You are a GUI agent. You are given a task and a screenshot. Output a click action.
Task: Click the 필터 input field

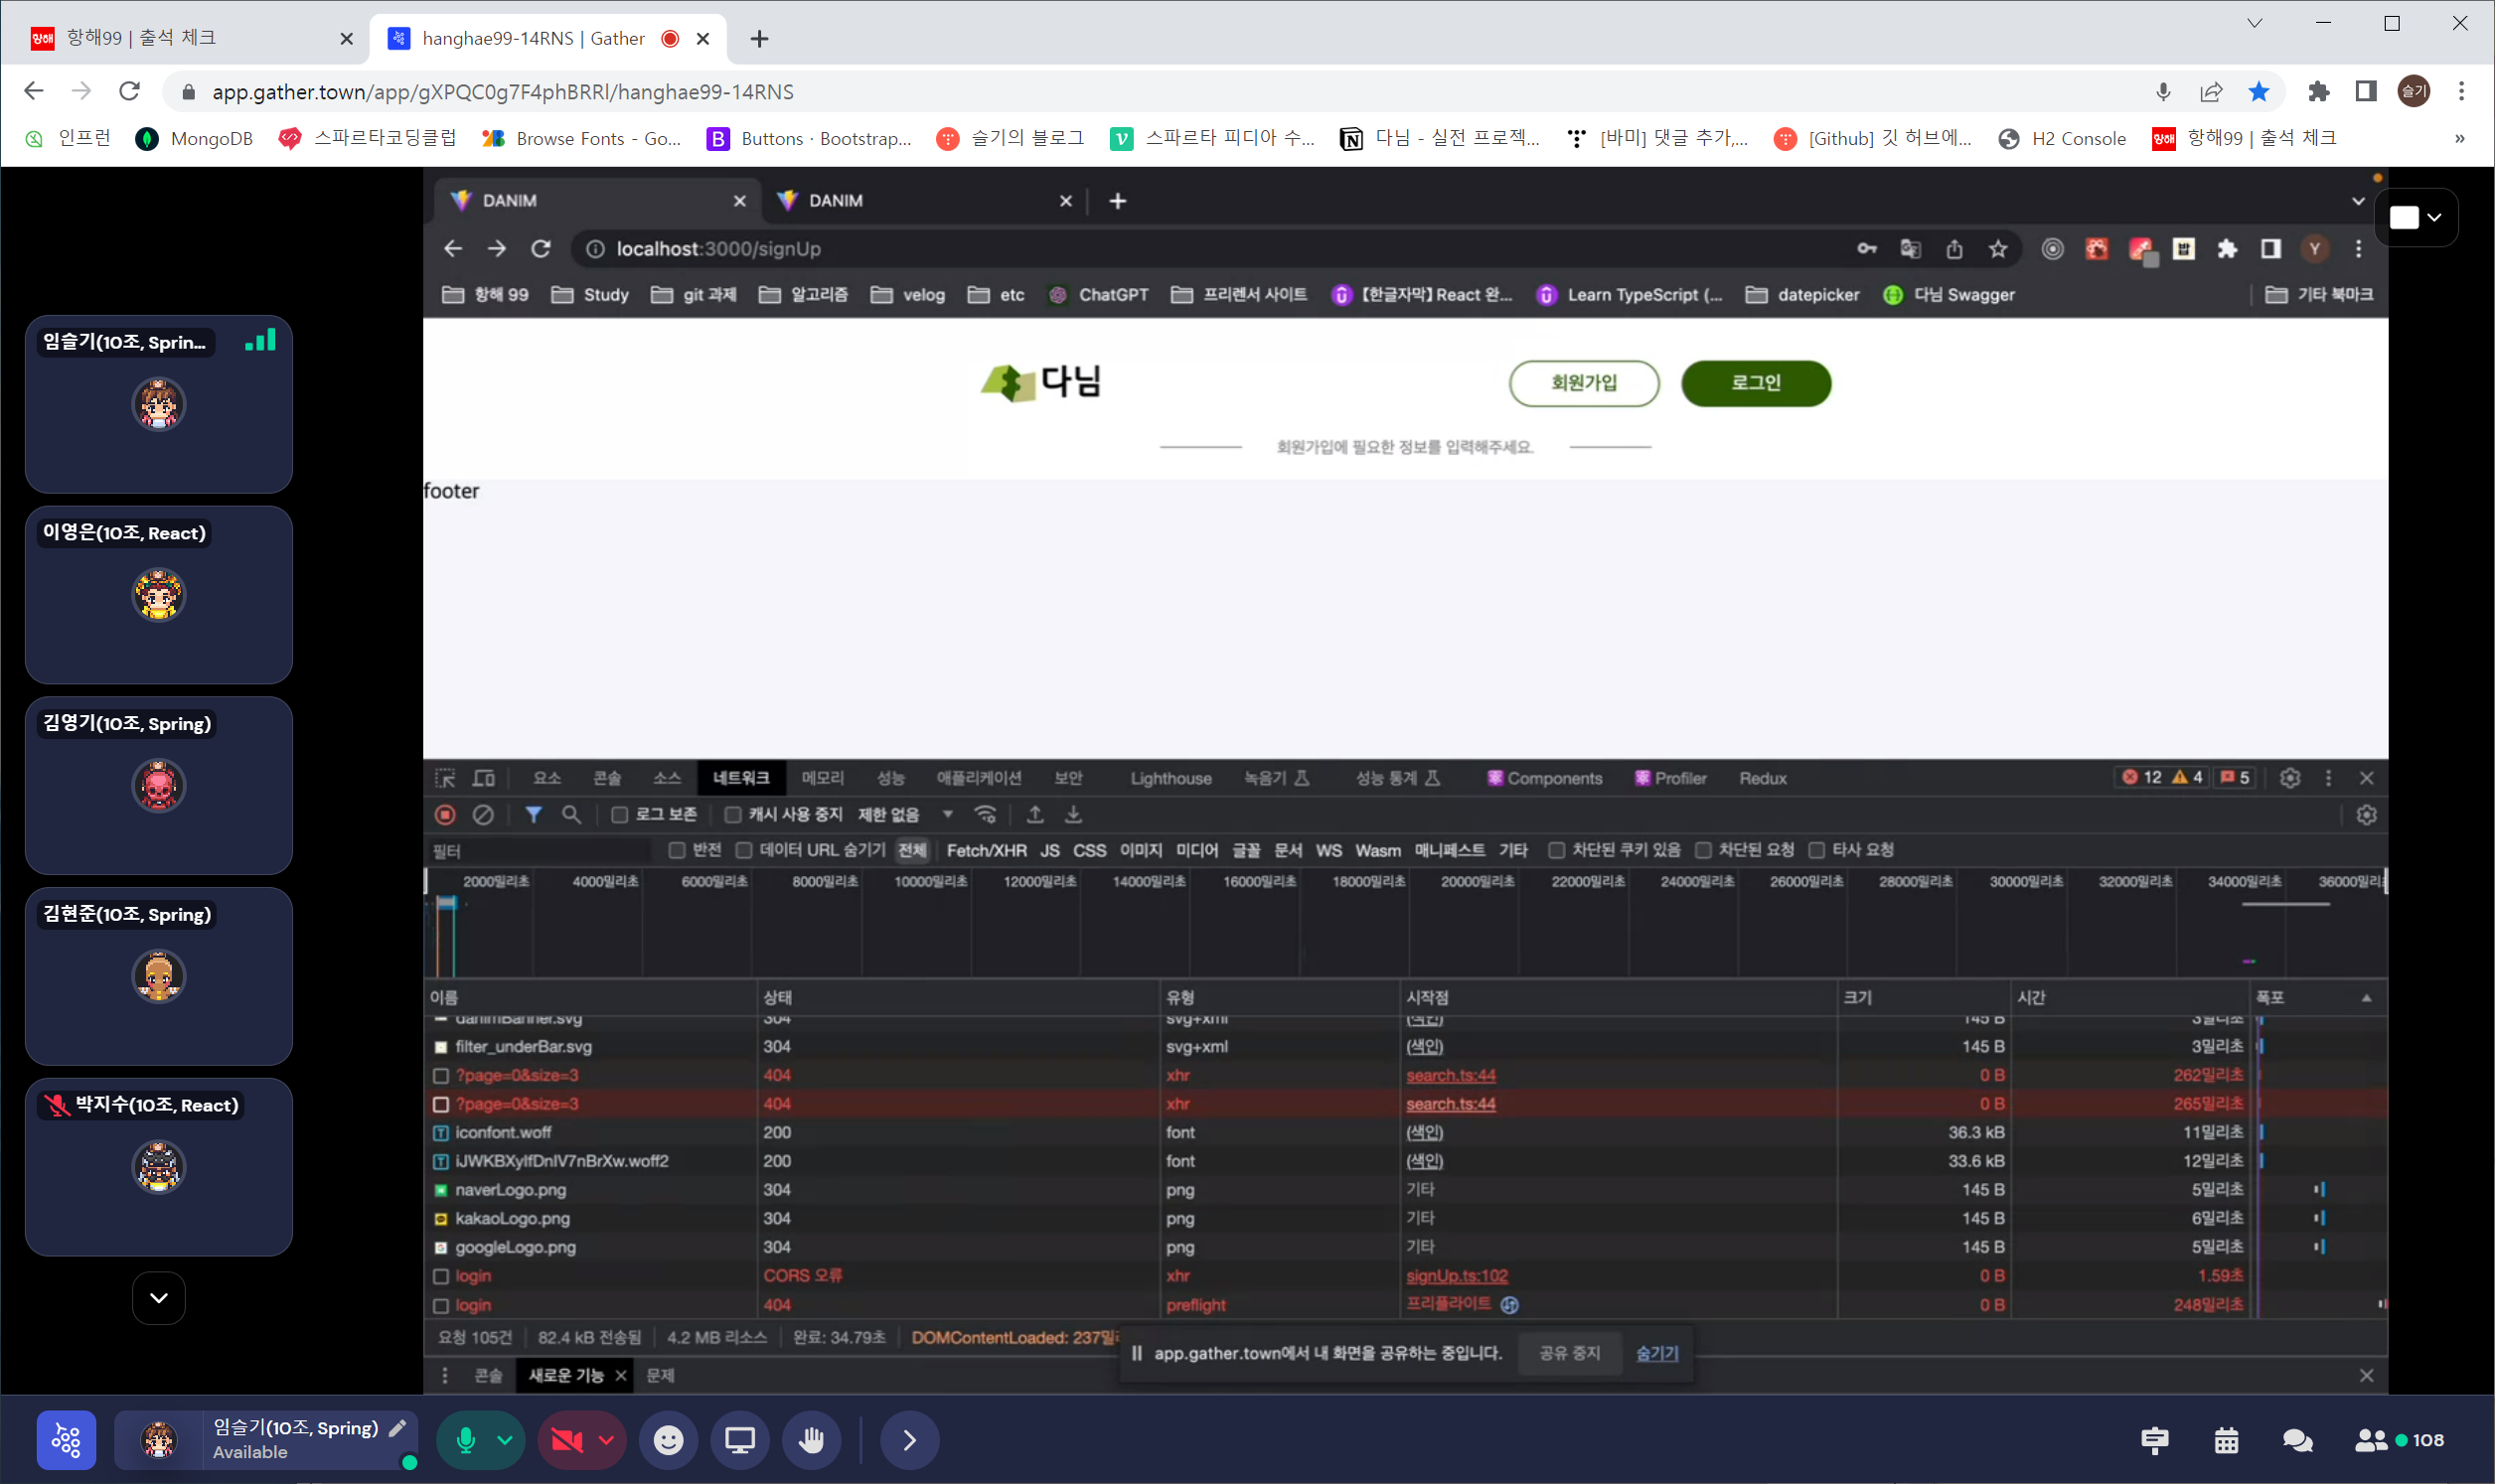540,851
